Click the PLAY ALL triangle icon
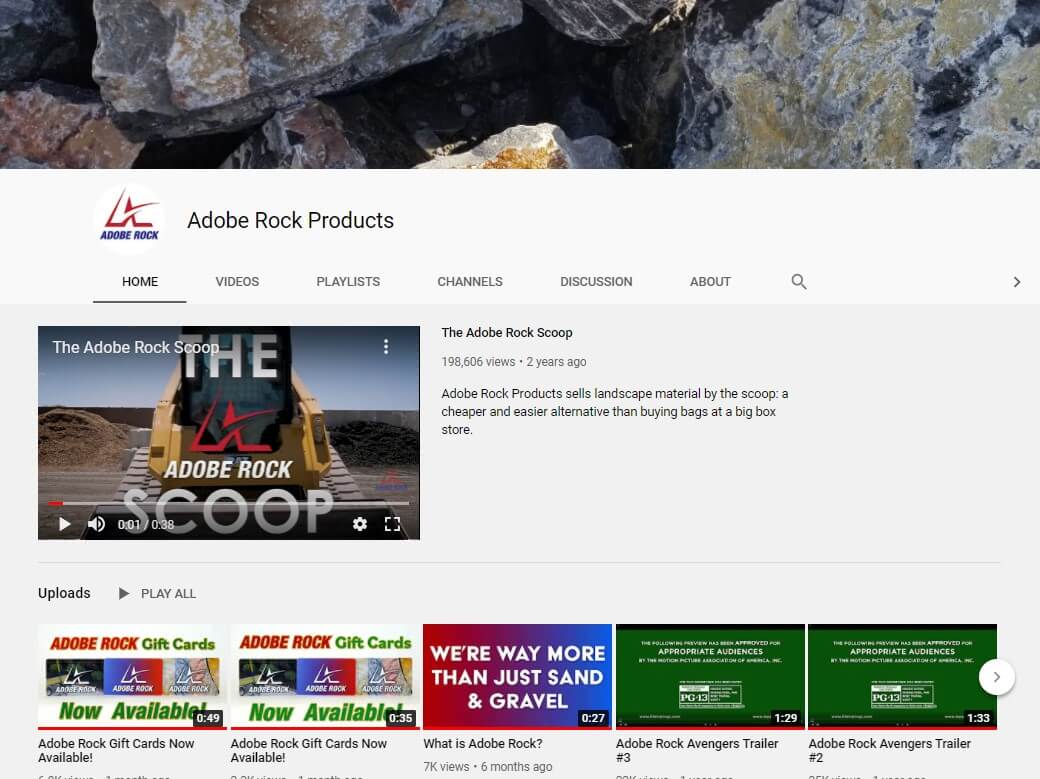 [x=123, y=593]
